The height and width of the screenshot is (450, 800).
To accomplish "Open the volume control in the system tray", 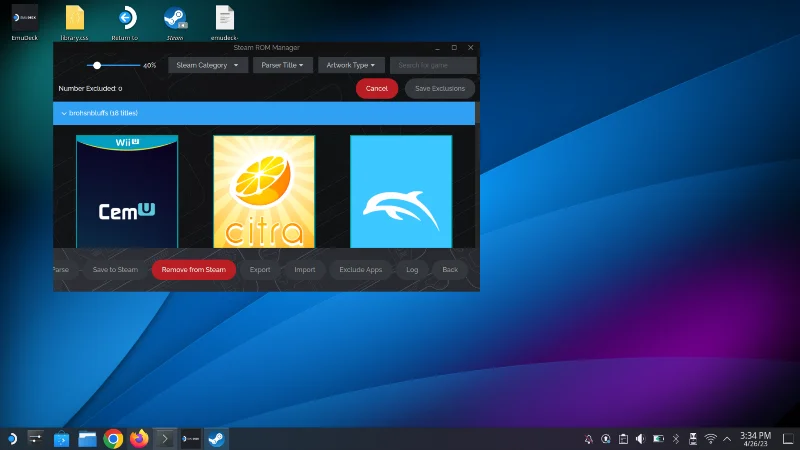I will [x=640, y=439].
